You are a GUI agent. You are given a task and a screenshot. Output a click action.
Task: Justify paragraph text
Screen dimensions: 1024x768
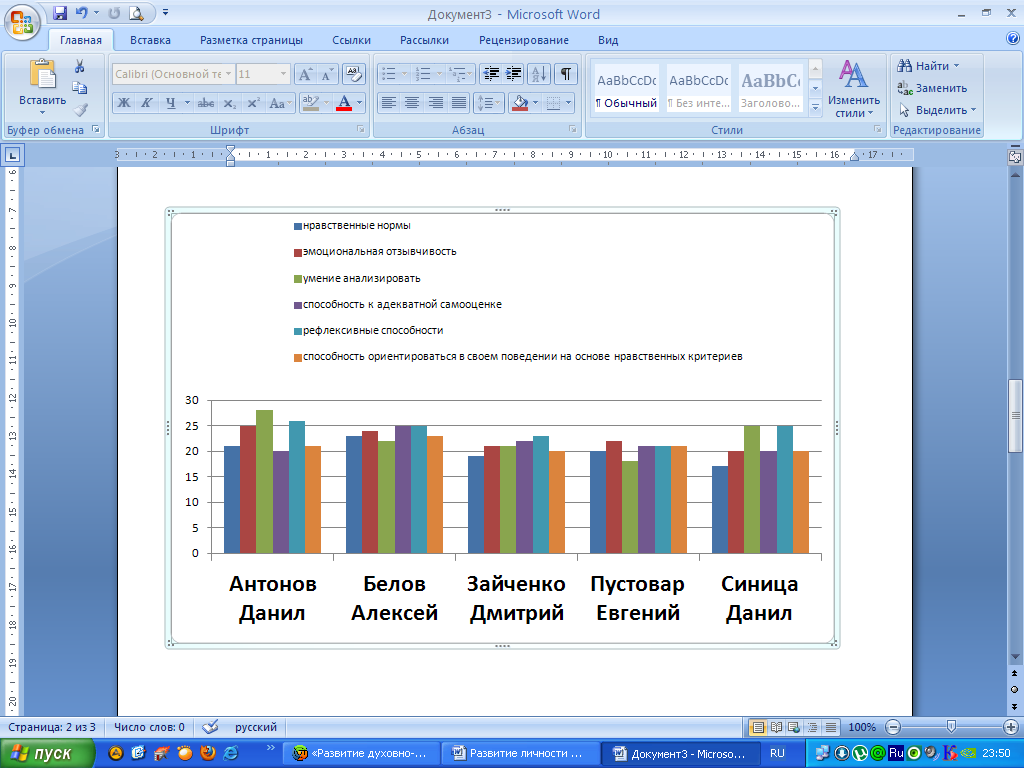click(459, 103)
